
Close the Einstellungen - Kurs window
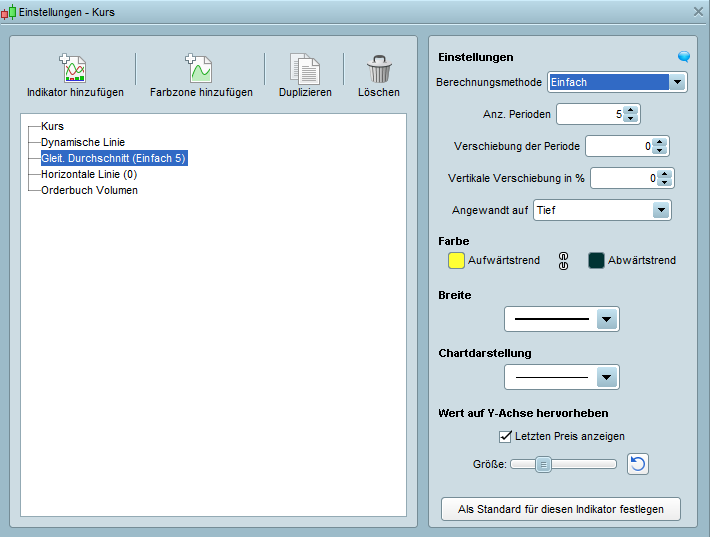(698, 12)
